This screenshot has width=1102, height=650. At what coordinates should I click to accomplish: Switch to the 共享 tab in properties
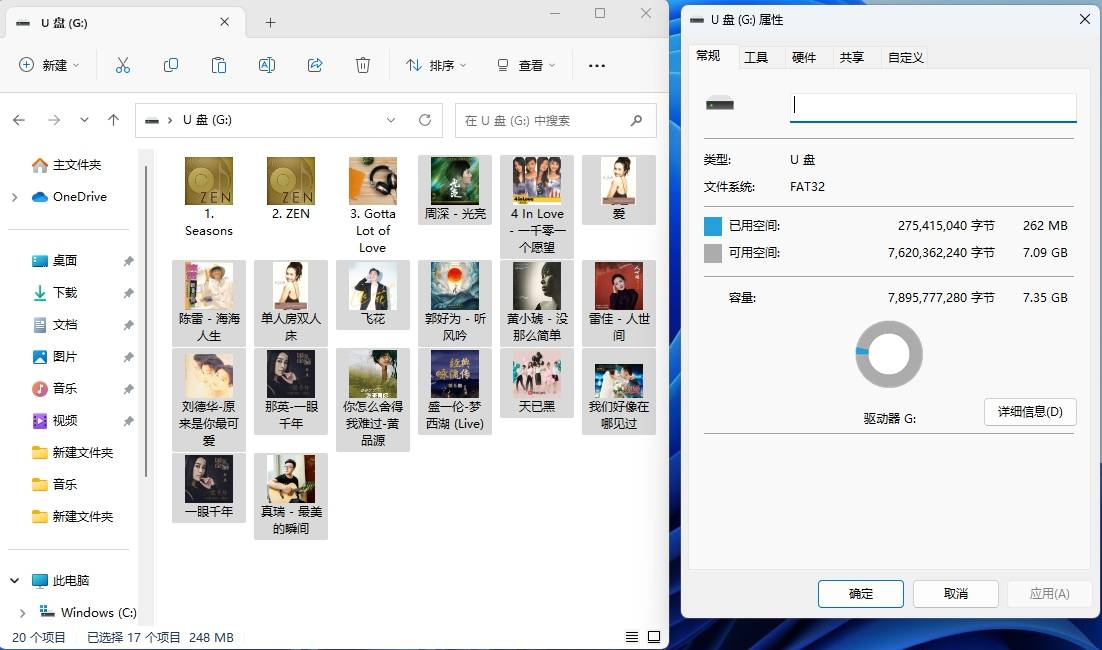[x=852, y=57]
